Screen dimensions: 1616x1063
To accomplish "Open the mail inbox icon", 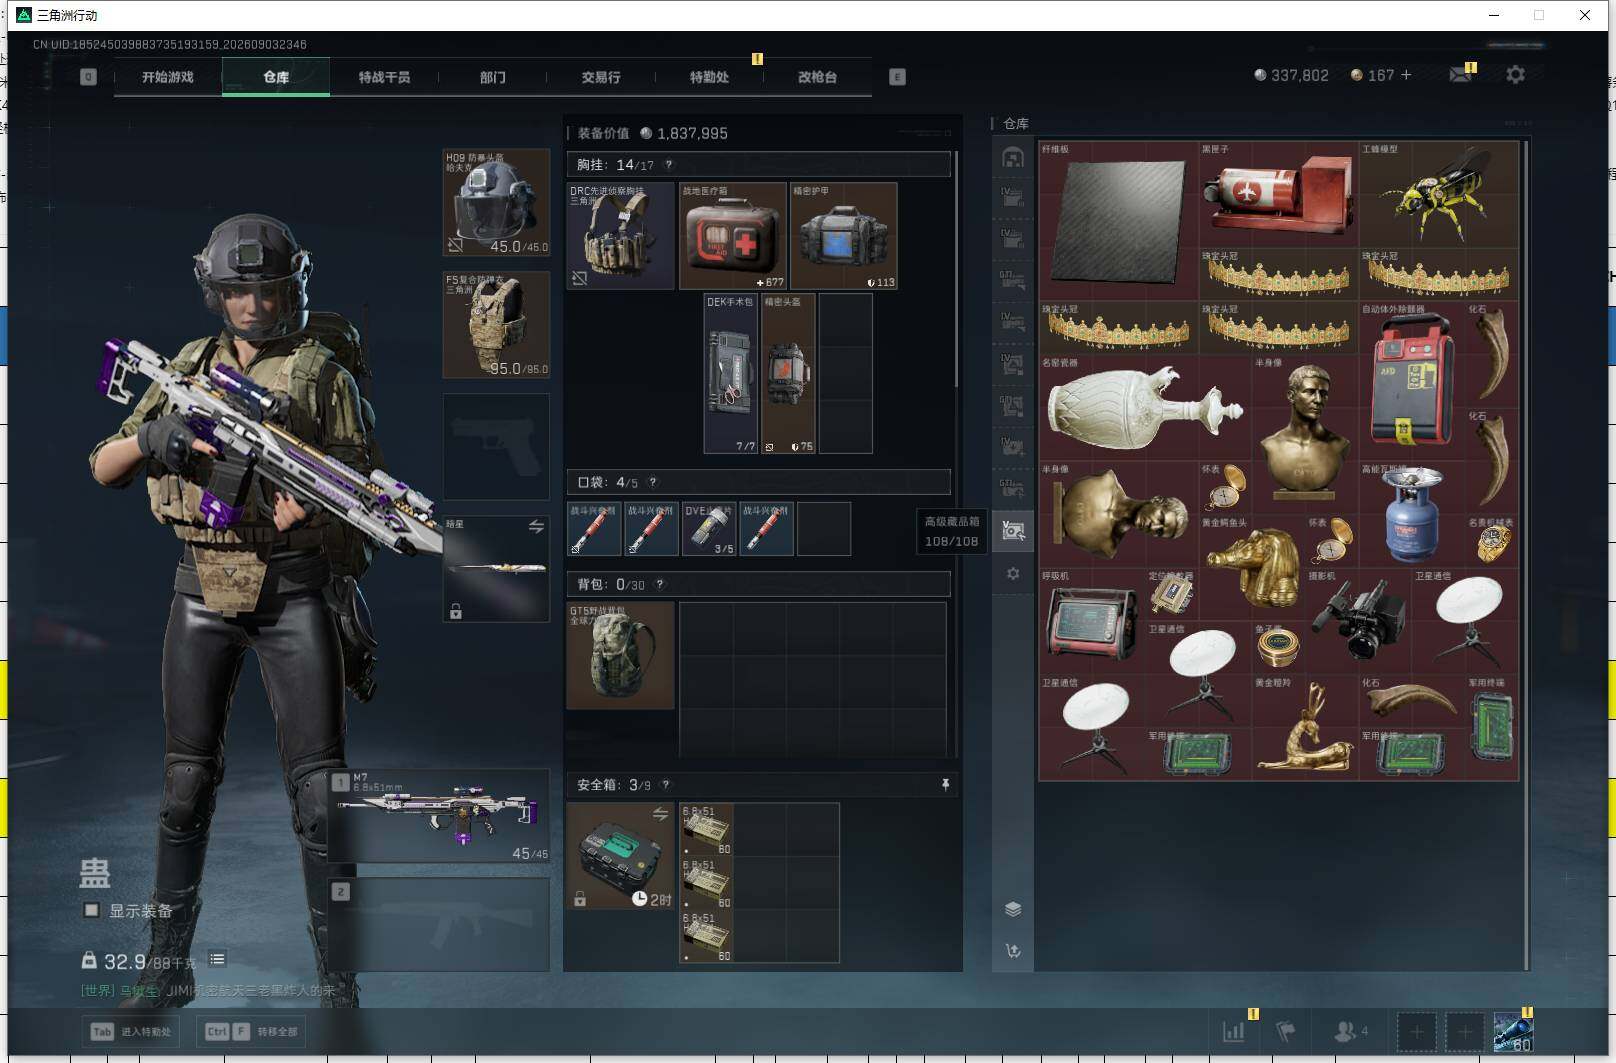I will click(x=1461, y=75).
